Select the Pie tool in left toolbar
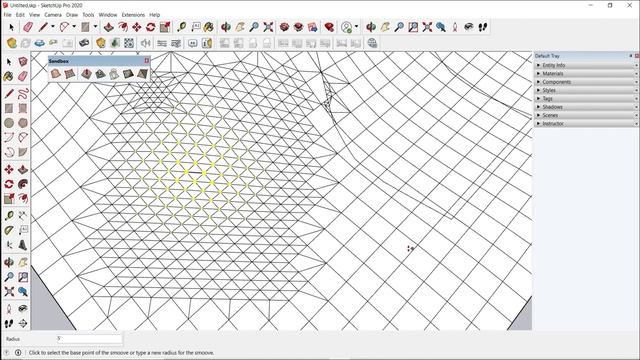Viewport: 640px width, 360px height. (23, 152)
